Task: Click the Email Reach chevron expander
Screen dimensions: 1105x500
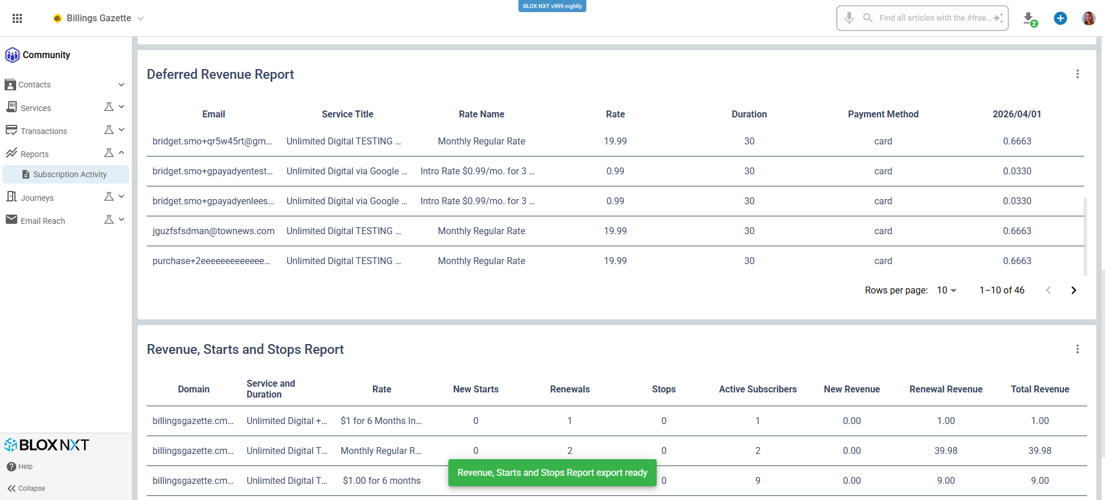Action: pyautogui.click(x=121, y=220)
